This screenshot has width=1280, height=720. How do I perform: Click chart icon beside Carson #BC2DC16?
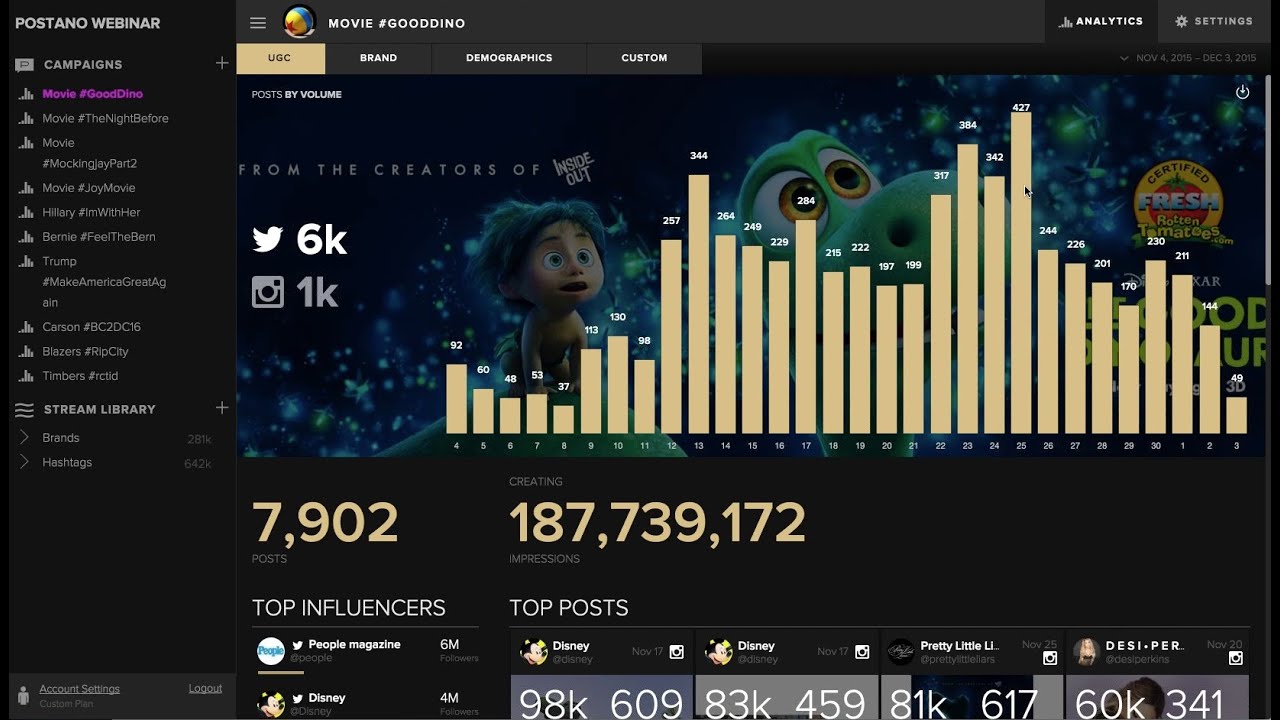point(26,328)
